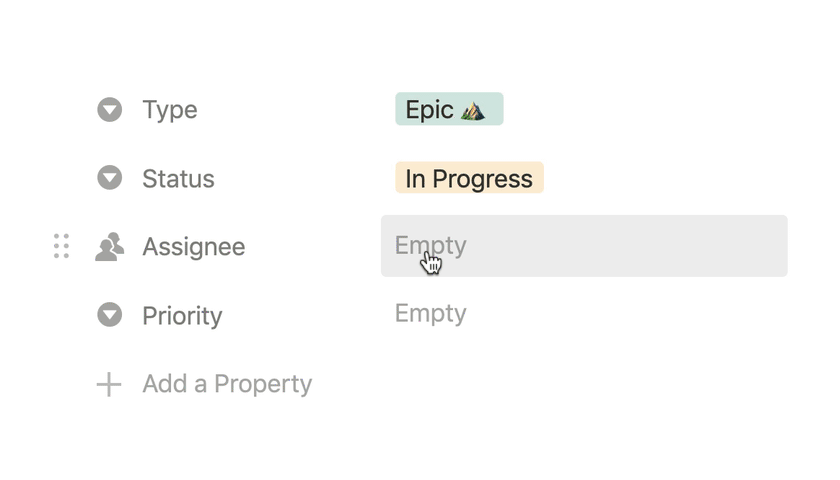Open the Status property name menu
The image size is (840, 480).
point(178,178)
